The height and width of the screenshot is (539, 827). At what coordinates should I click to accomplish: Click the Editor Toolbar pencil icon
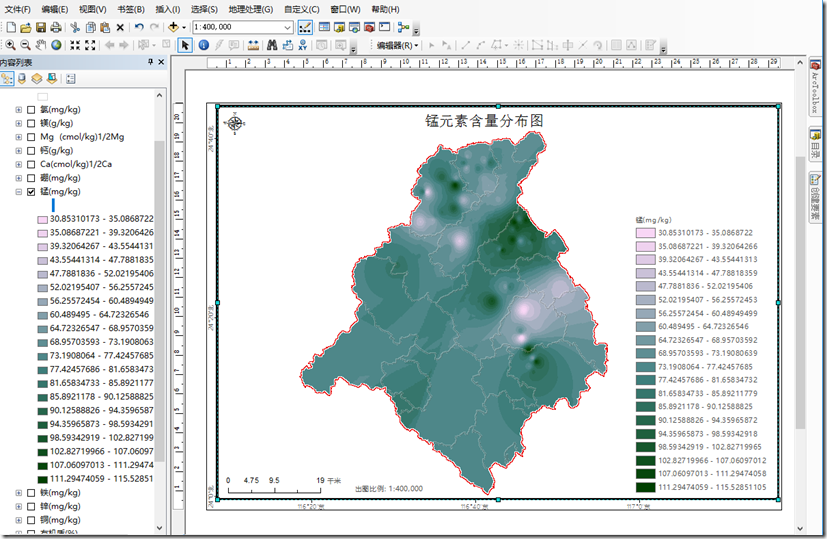point(305,27)
